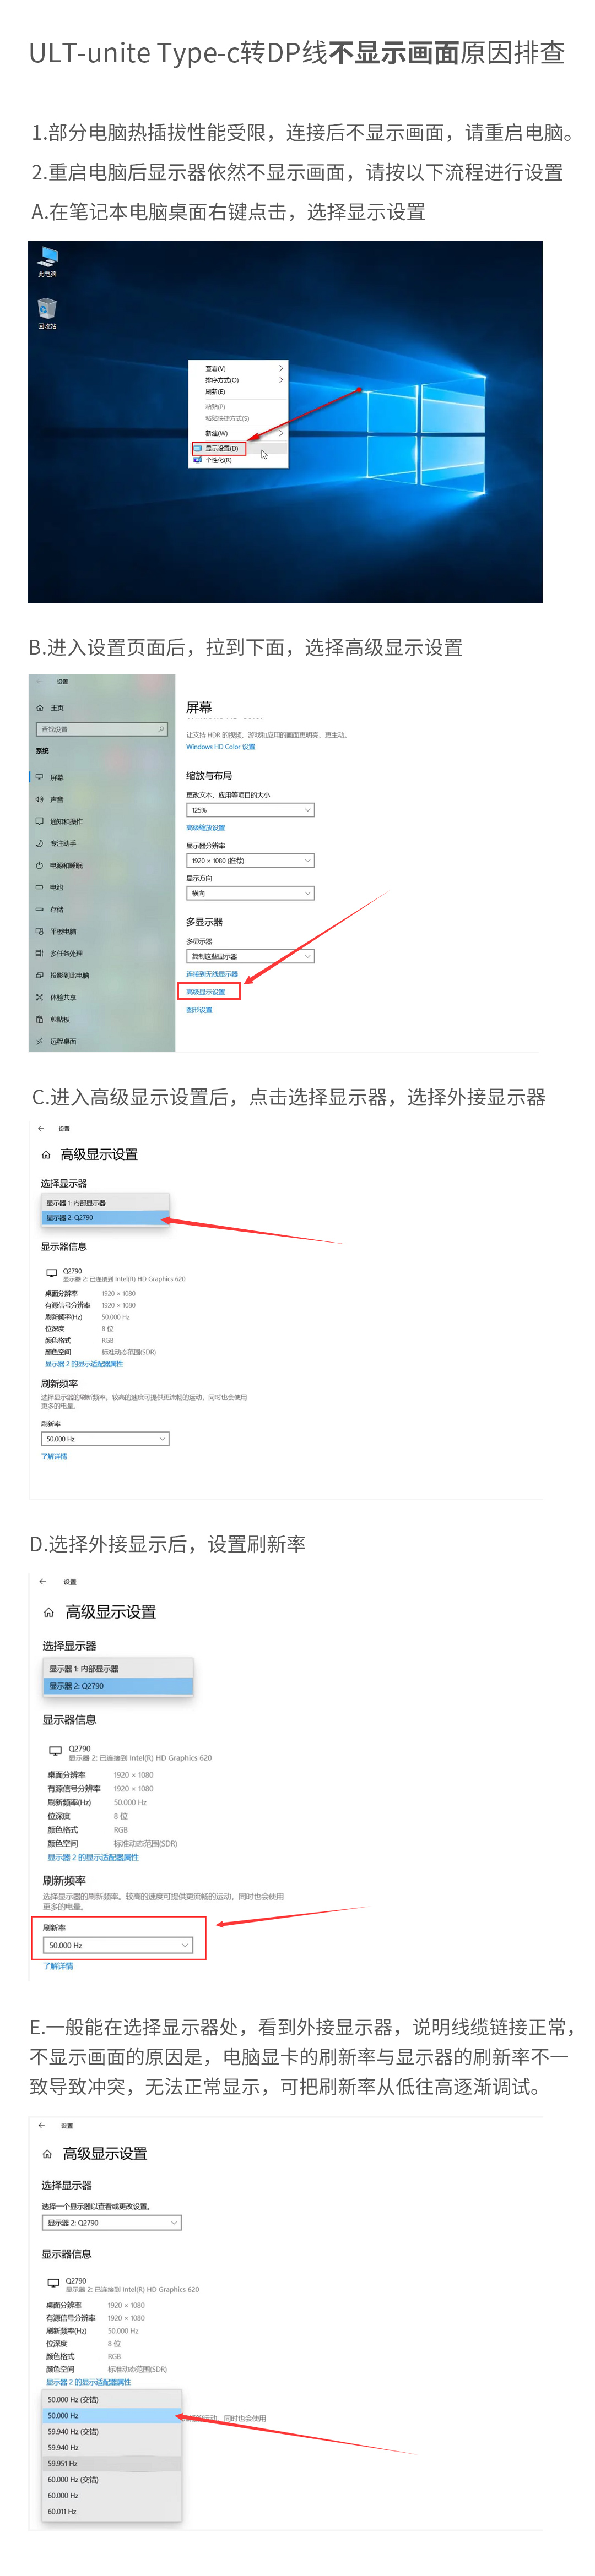Viewport: 595px width, 2576px height.
Task: Click the Windows HD Color 设置 link
Action: pos(220,747)
